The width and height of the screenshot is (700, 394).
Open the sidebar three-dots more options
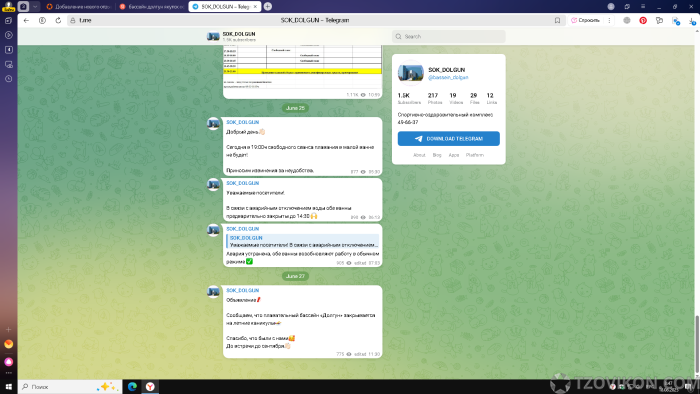[8, 373]
